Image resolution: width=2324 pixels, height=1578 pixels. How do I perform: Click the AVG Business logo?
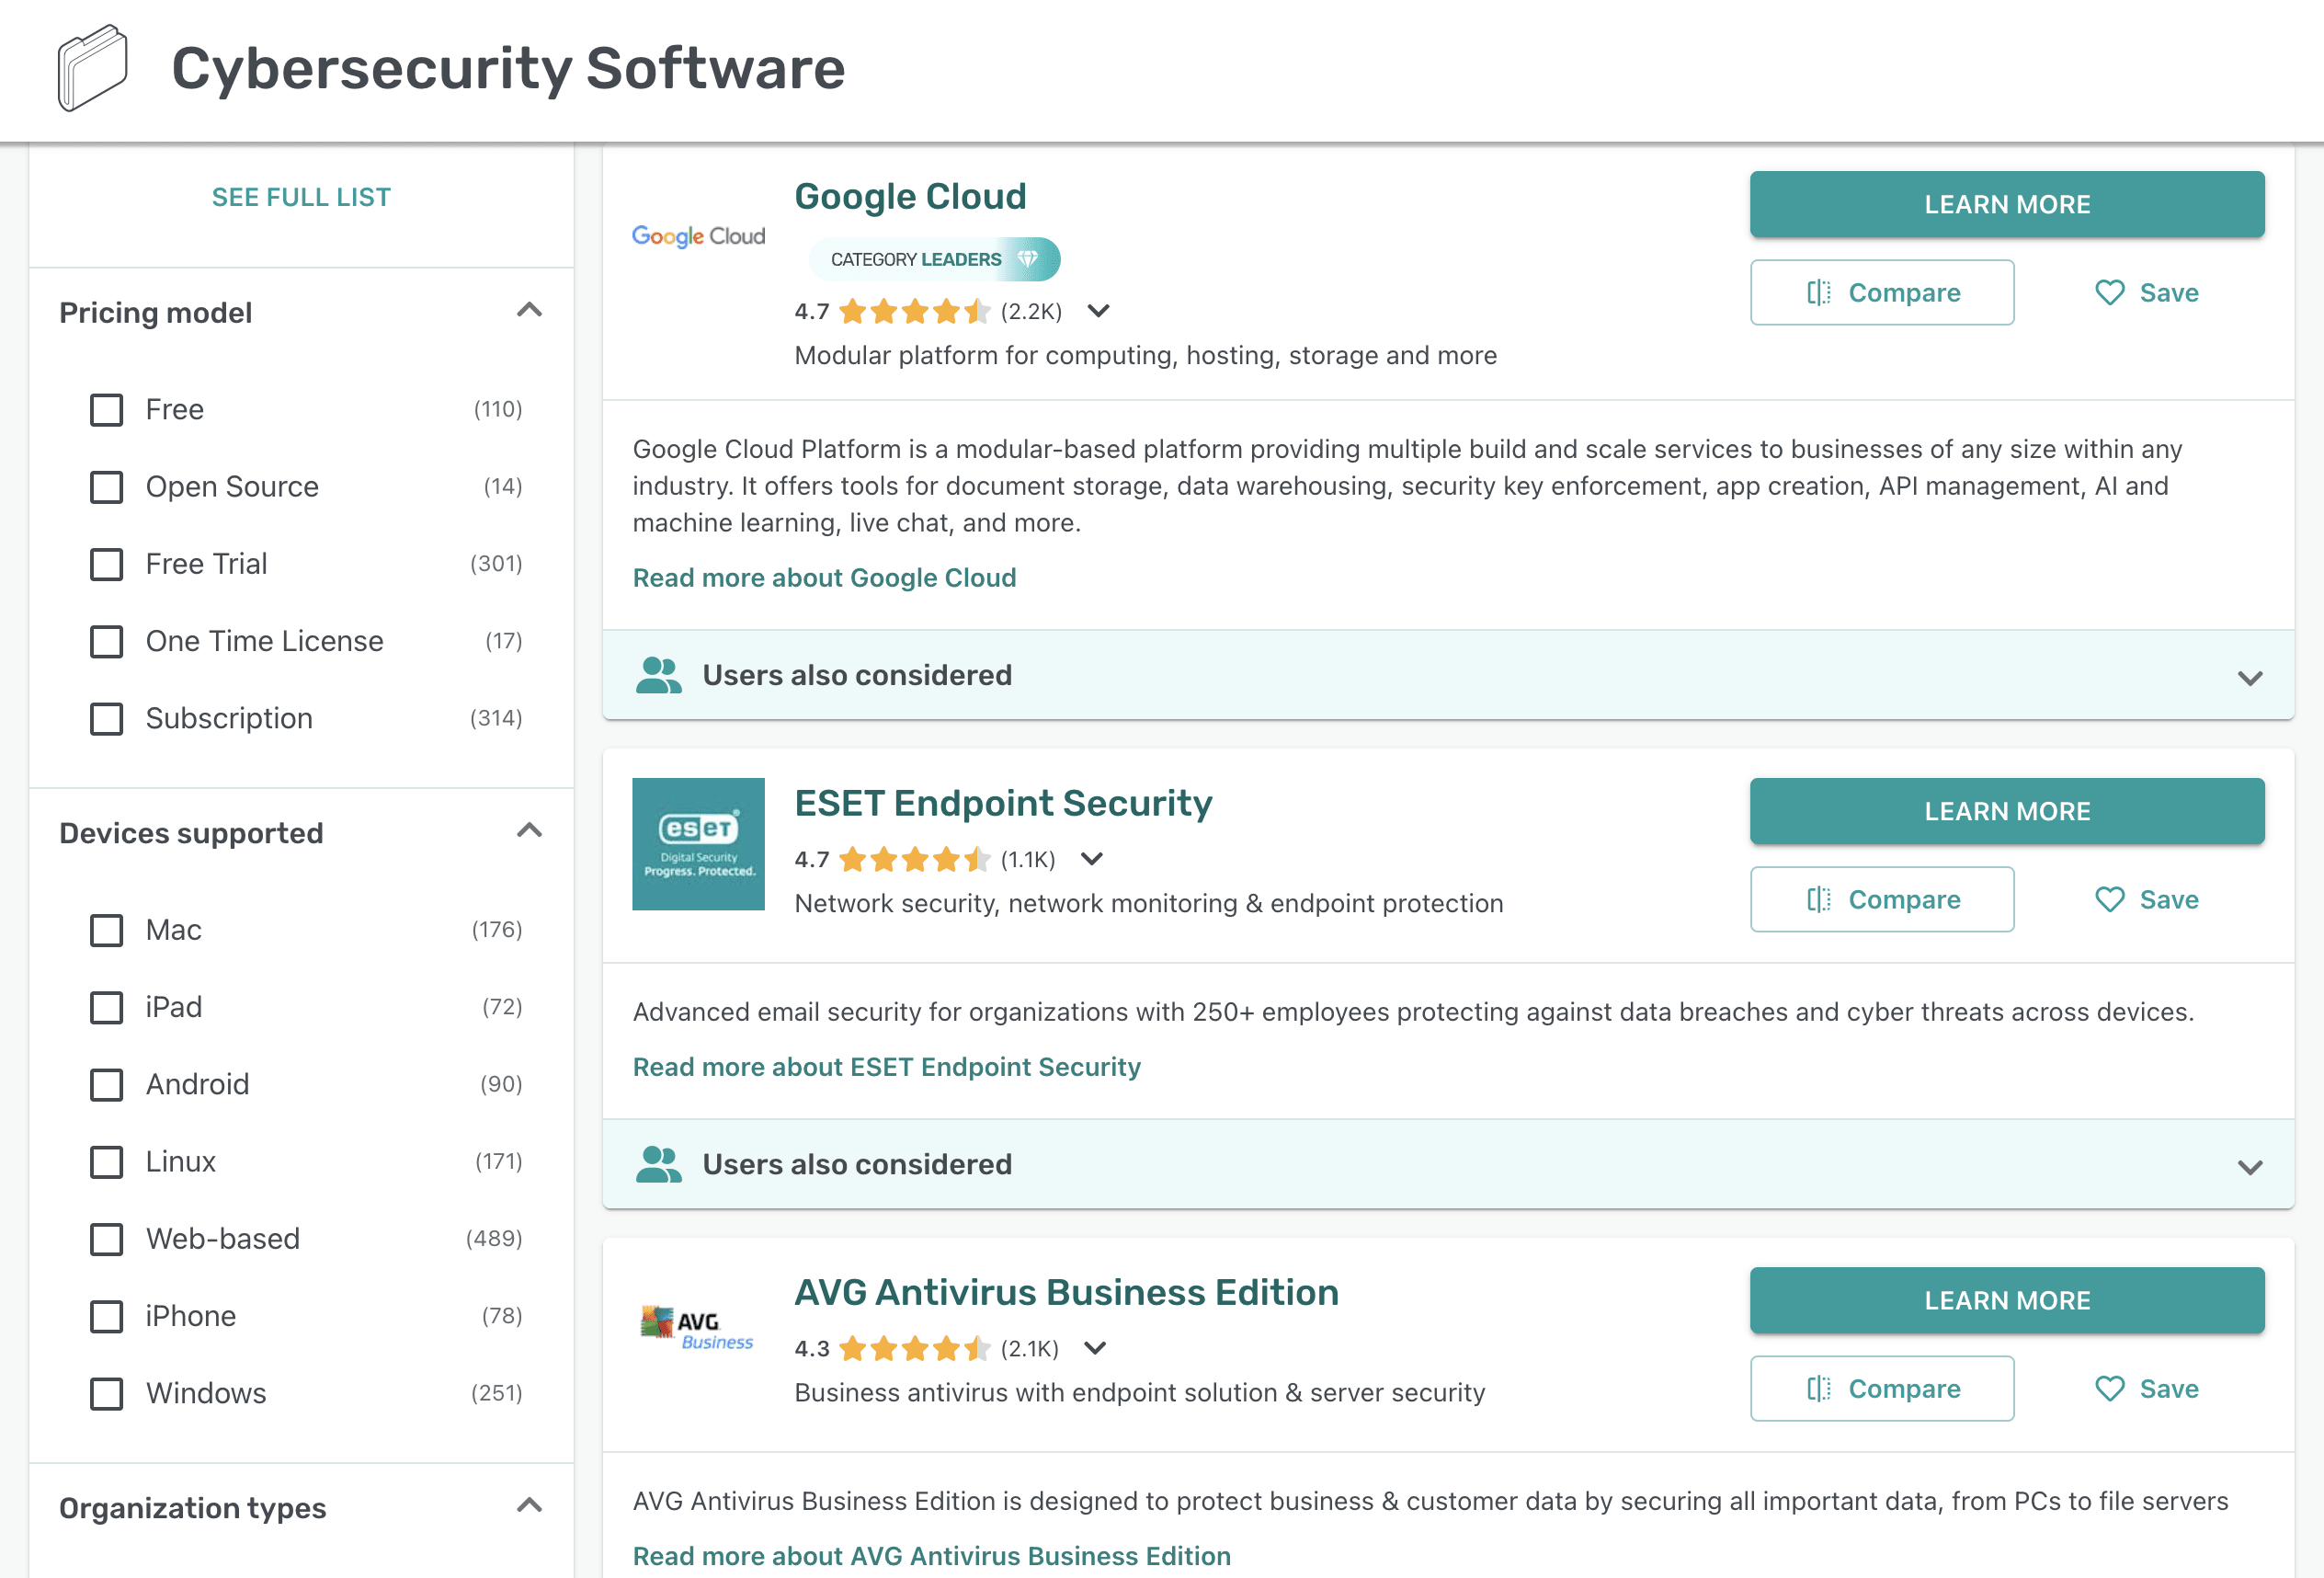click(695, 1326)
